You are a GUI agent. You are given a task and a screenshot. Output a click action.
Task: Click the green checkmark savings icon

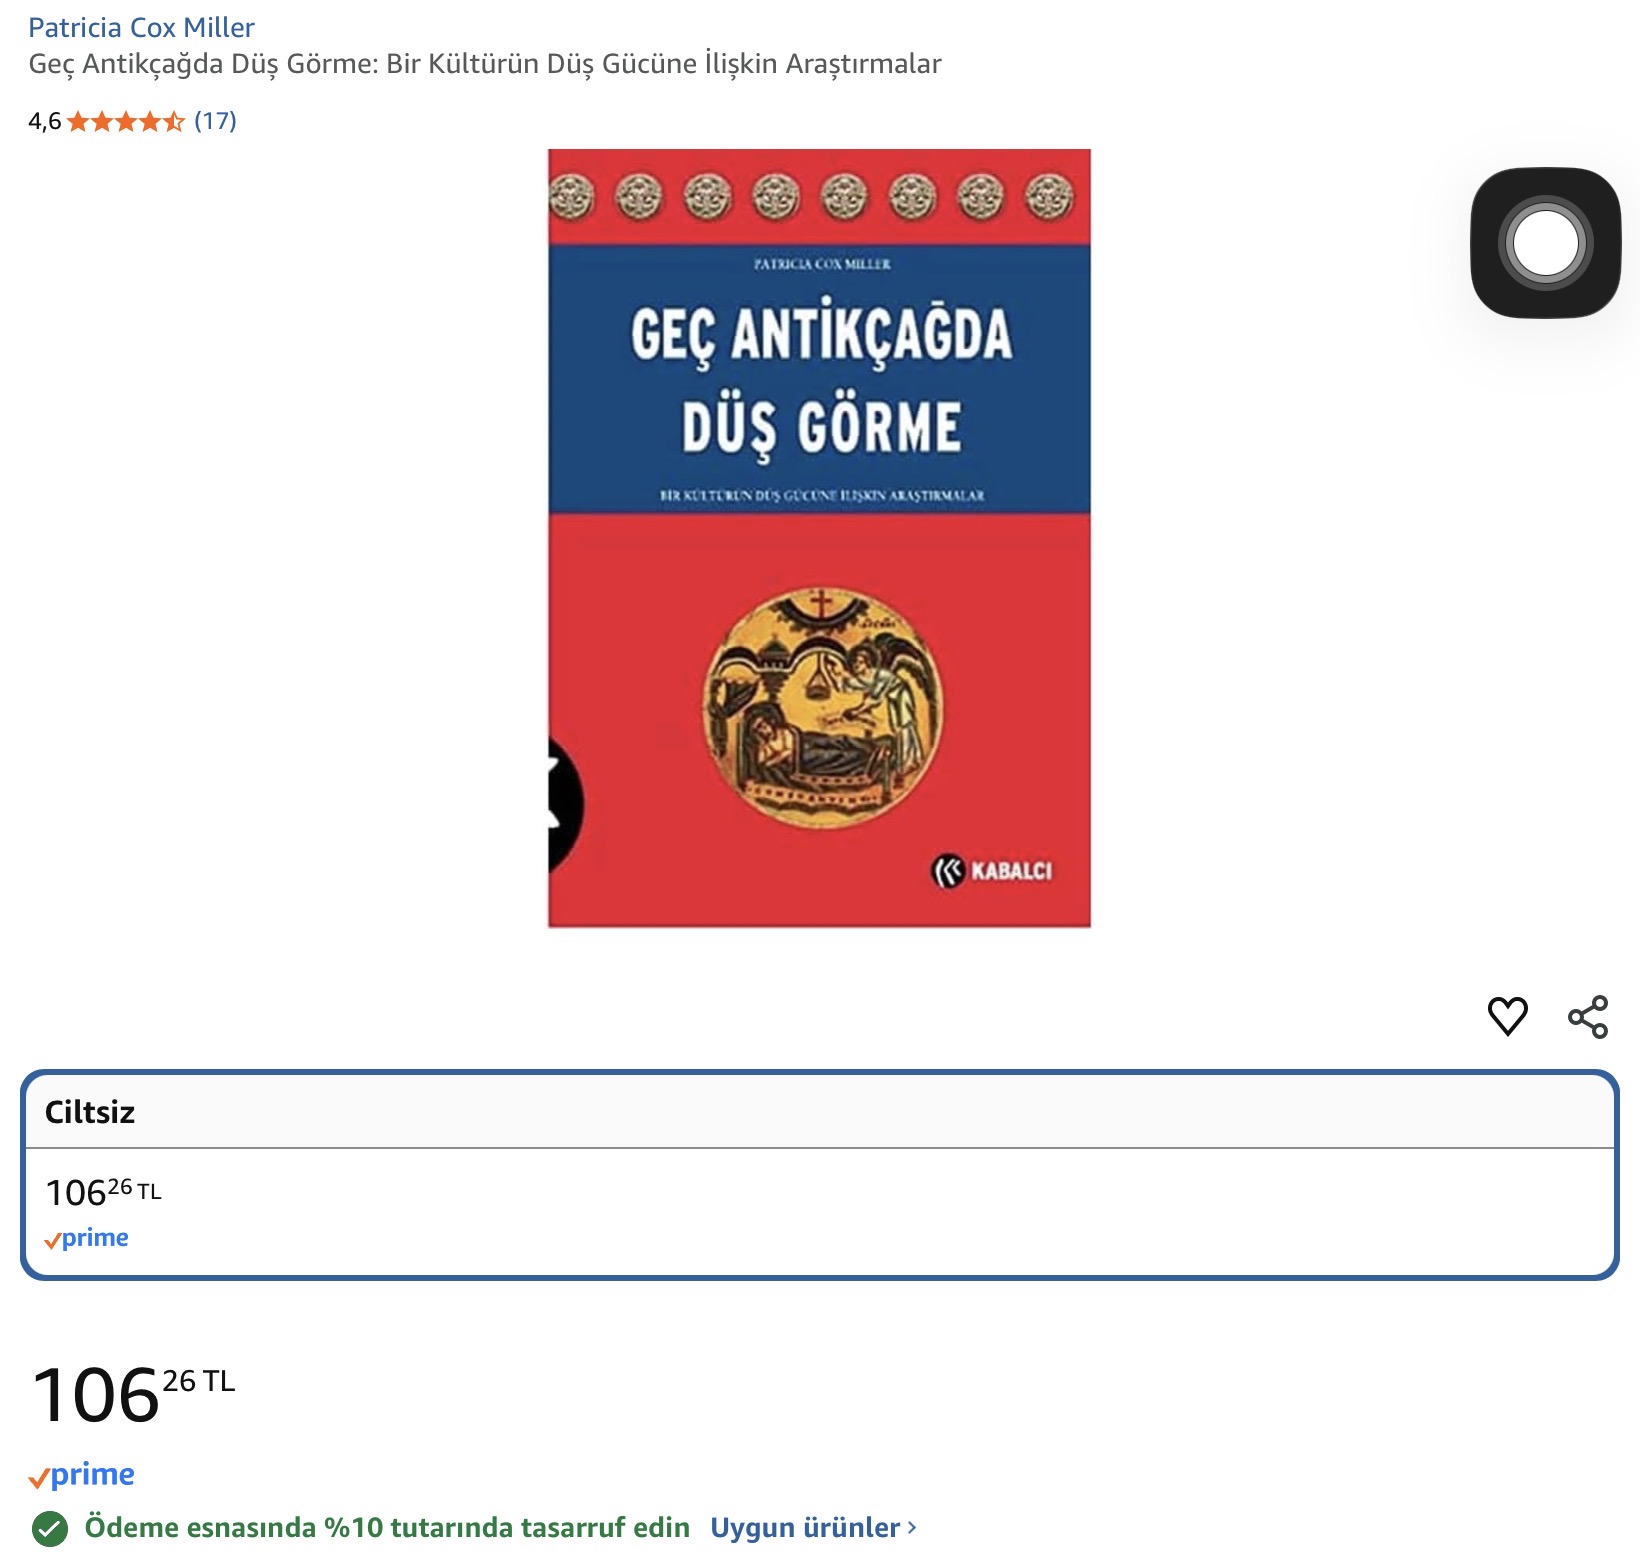tap(50, 1528)
